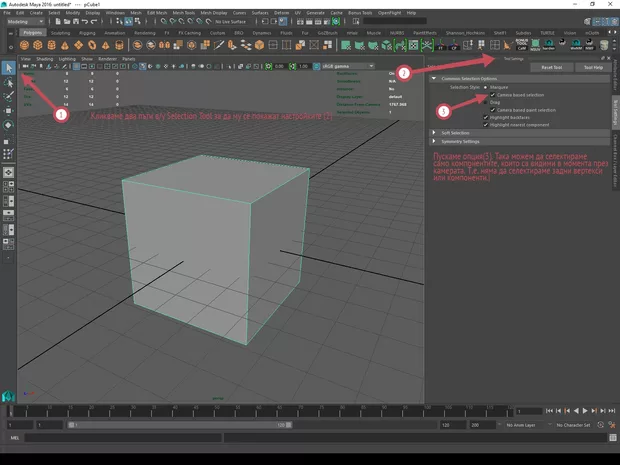The image size is (620, 465).
Task: Click the Tool Help button
Action: point(592,68)
